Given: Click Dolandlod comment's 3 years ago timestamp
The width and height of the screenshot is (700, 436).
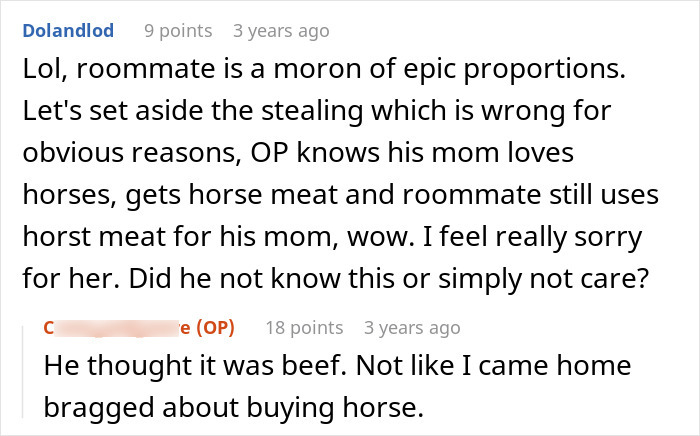Looking at the screenshot, I should [x=280, y=31].
